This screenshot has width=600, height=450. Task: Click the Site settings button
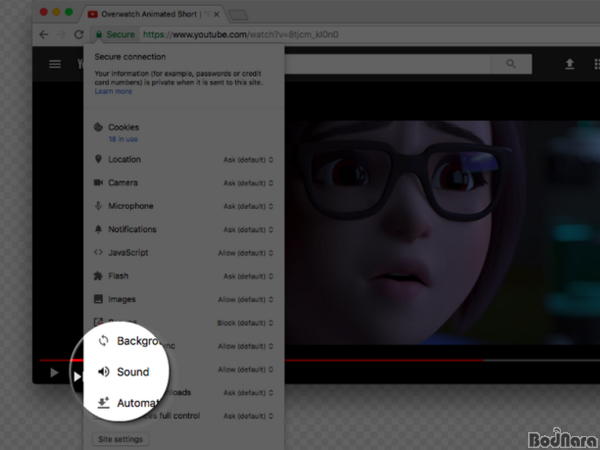point(121,439)
